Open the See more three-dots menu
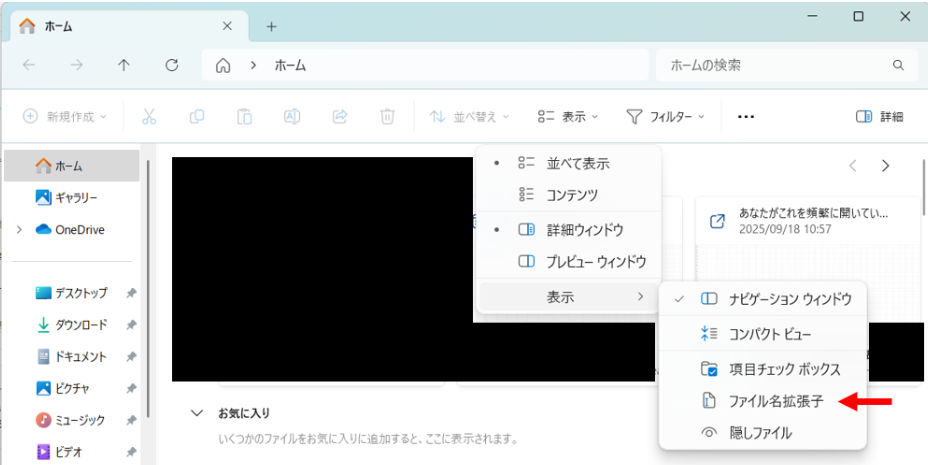Screen dimensions: 928x465 pyautogui.click(x=745, y=117)
